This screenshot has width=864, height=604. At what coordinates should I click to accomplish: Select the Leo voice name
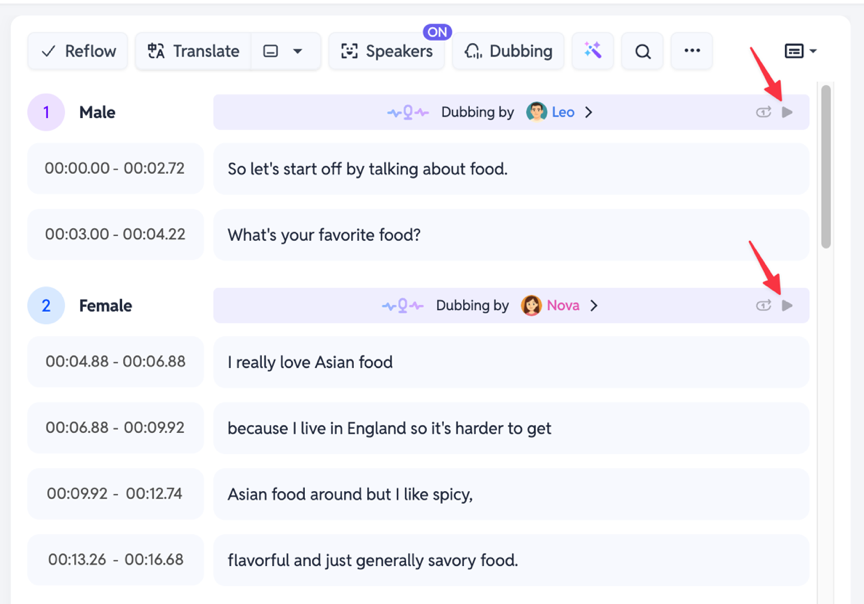[563, 112]
